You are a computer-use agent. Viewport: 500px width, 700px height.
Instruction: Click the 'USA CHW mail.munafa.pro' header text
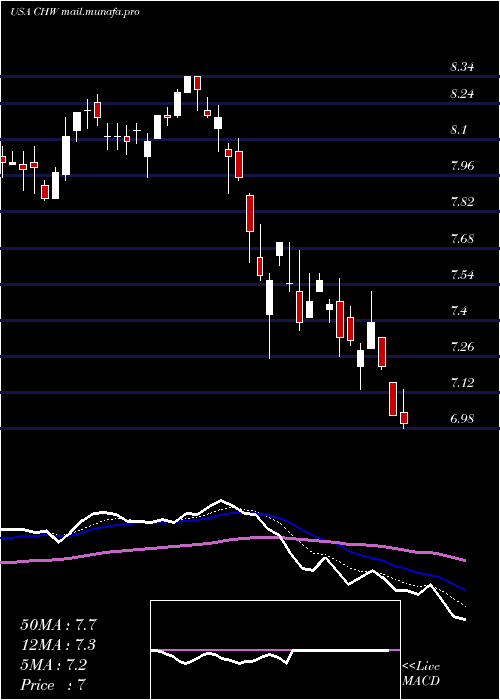coord(75,12)
